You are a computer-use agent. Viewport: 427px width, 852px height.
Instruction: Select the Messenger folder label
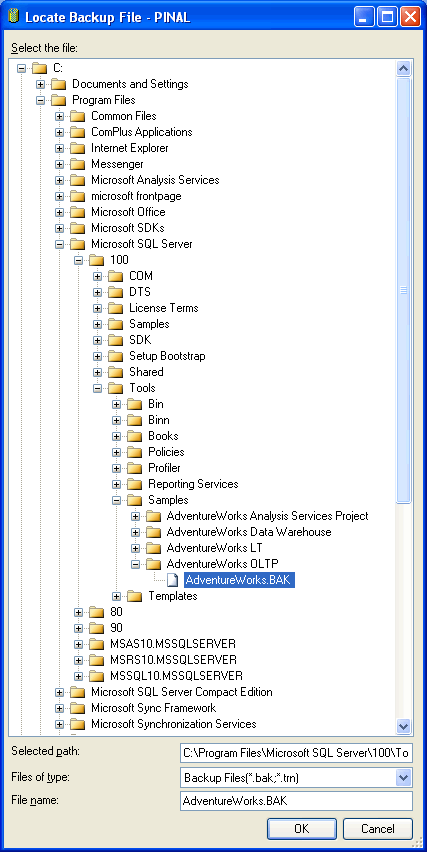(x=117, y=164)
